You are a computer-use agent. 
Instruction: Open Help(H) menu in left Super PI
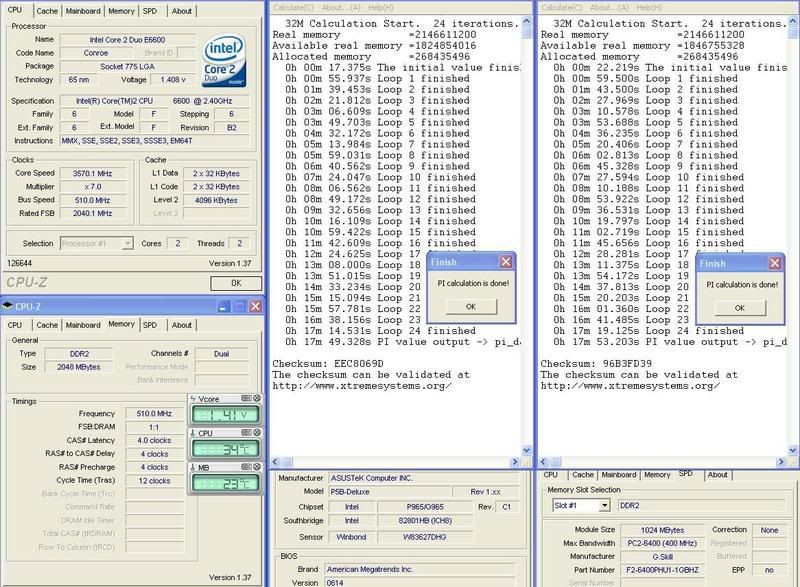coord(381,8)
